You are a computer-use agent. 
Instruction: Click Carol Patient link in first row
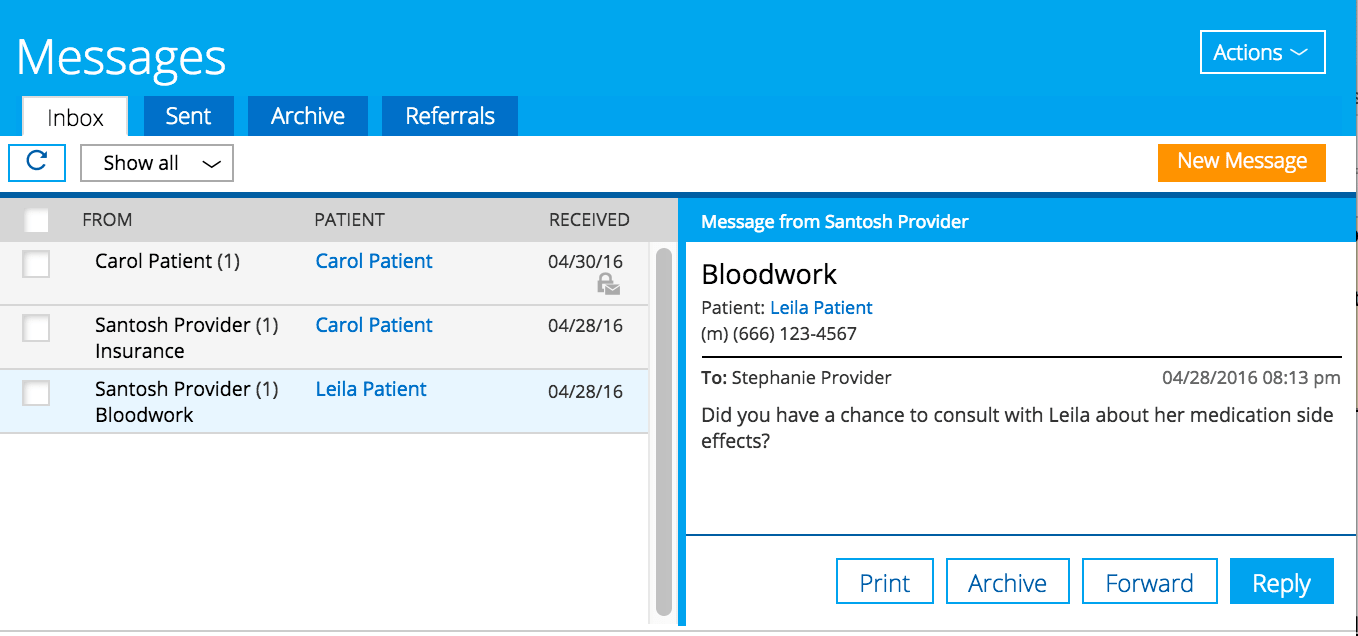pyautogui.click(x=374, y=261)
